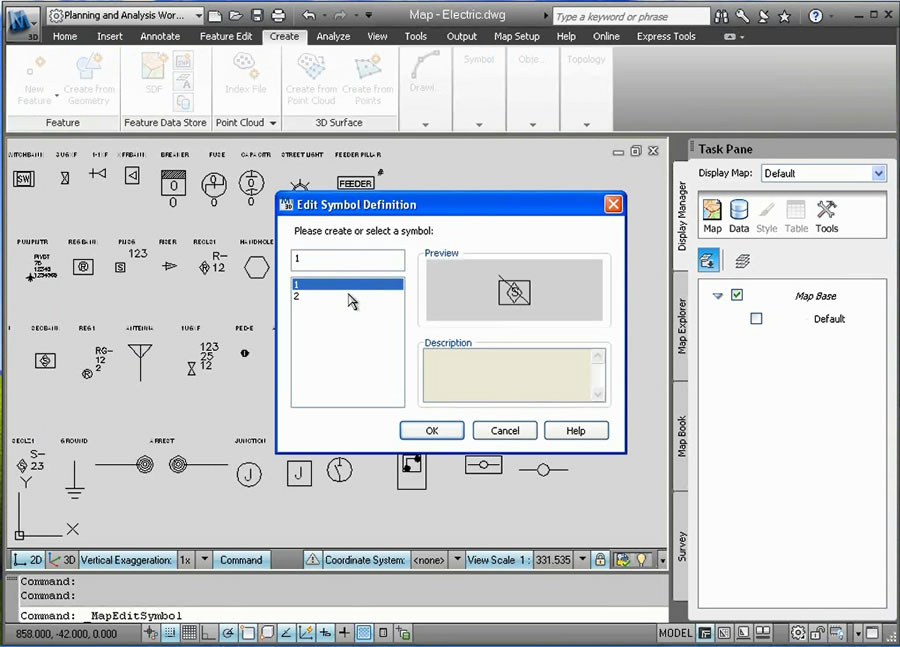
Task: Switch to 3D view mode
Action: (62, 560)
